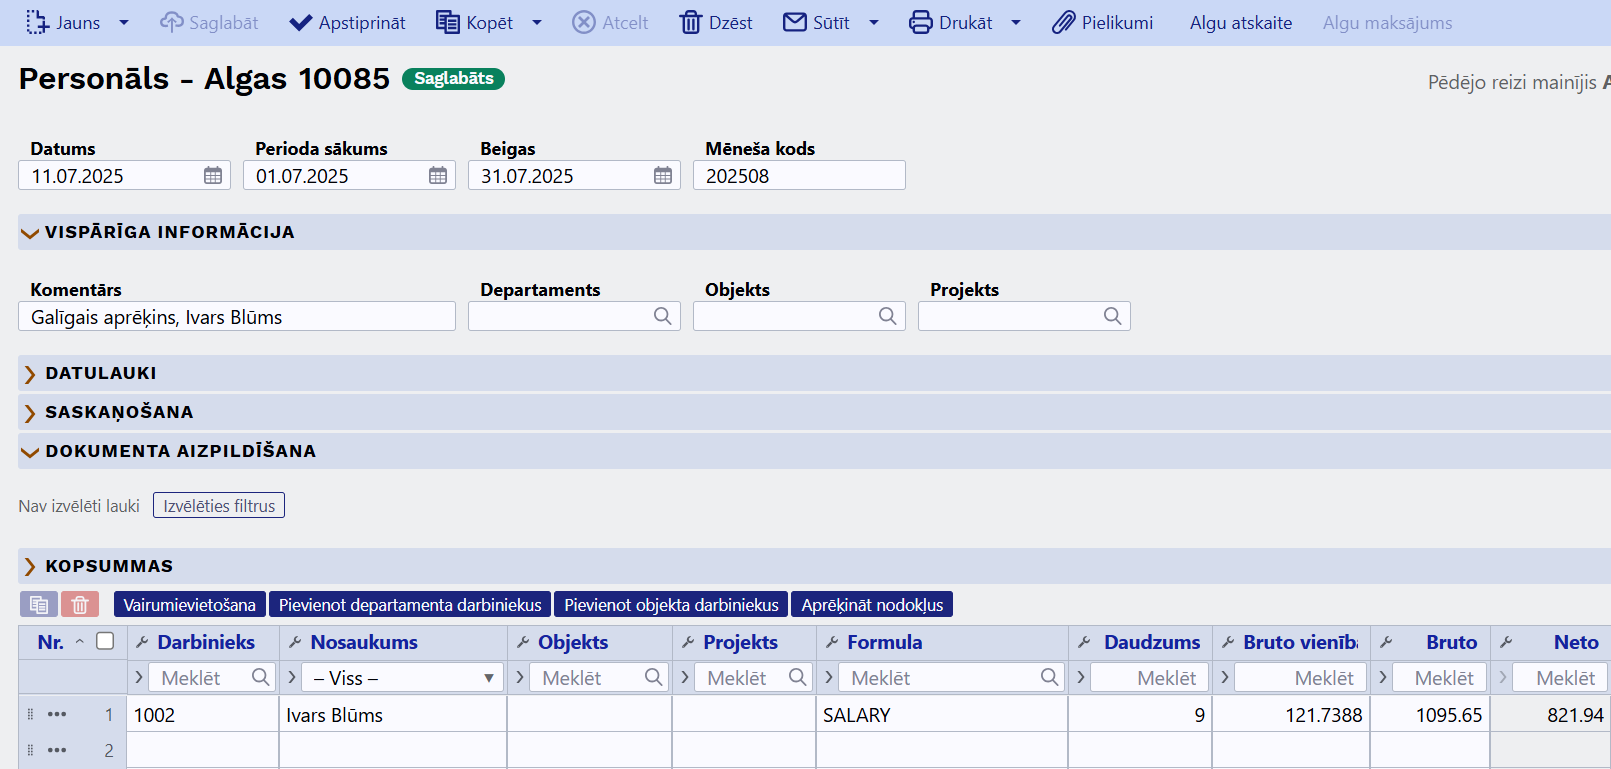1611x769 pixels.
Task: Open the Kopēt dropdown arrow
Action: pyautogui.click(x=537, y=22)
